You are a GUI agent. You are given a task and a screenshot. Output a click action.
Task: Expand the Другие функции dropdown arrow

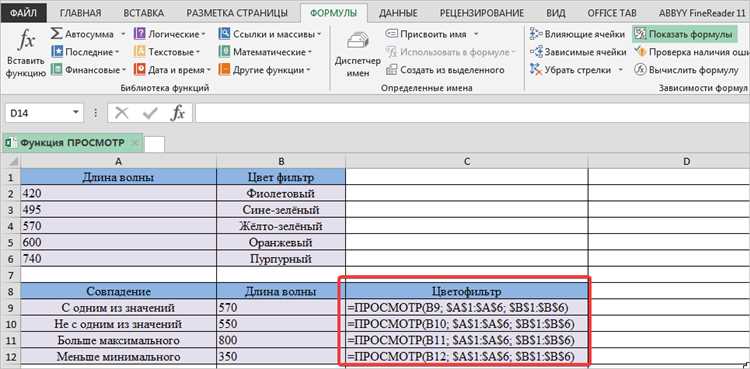[x=308, y=70]
